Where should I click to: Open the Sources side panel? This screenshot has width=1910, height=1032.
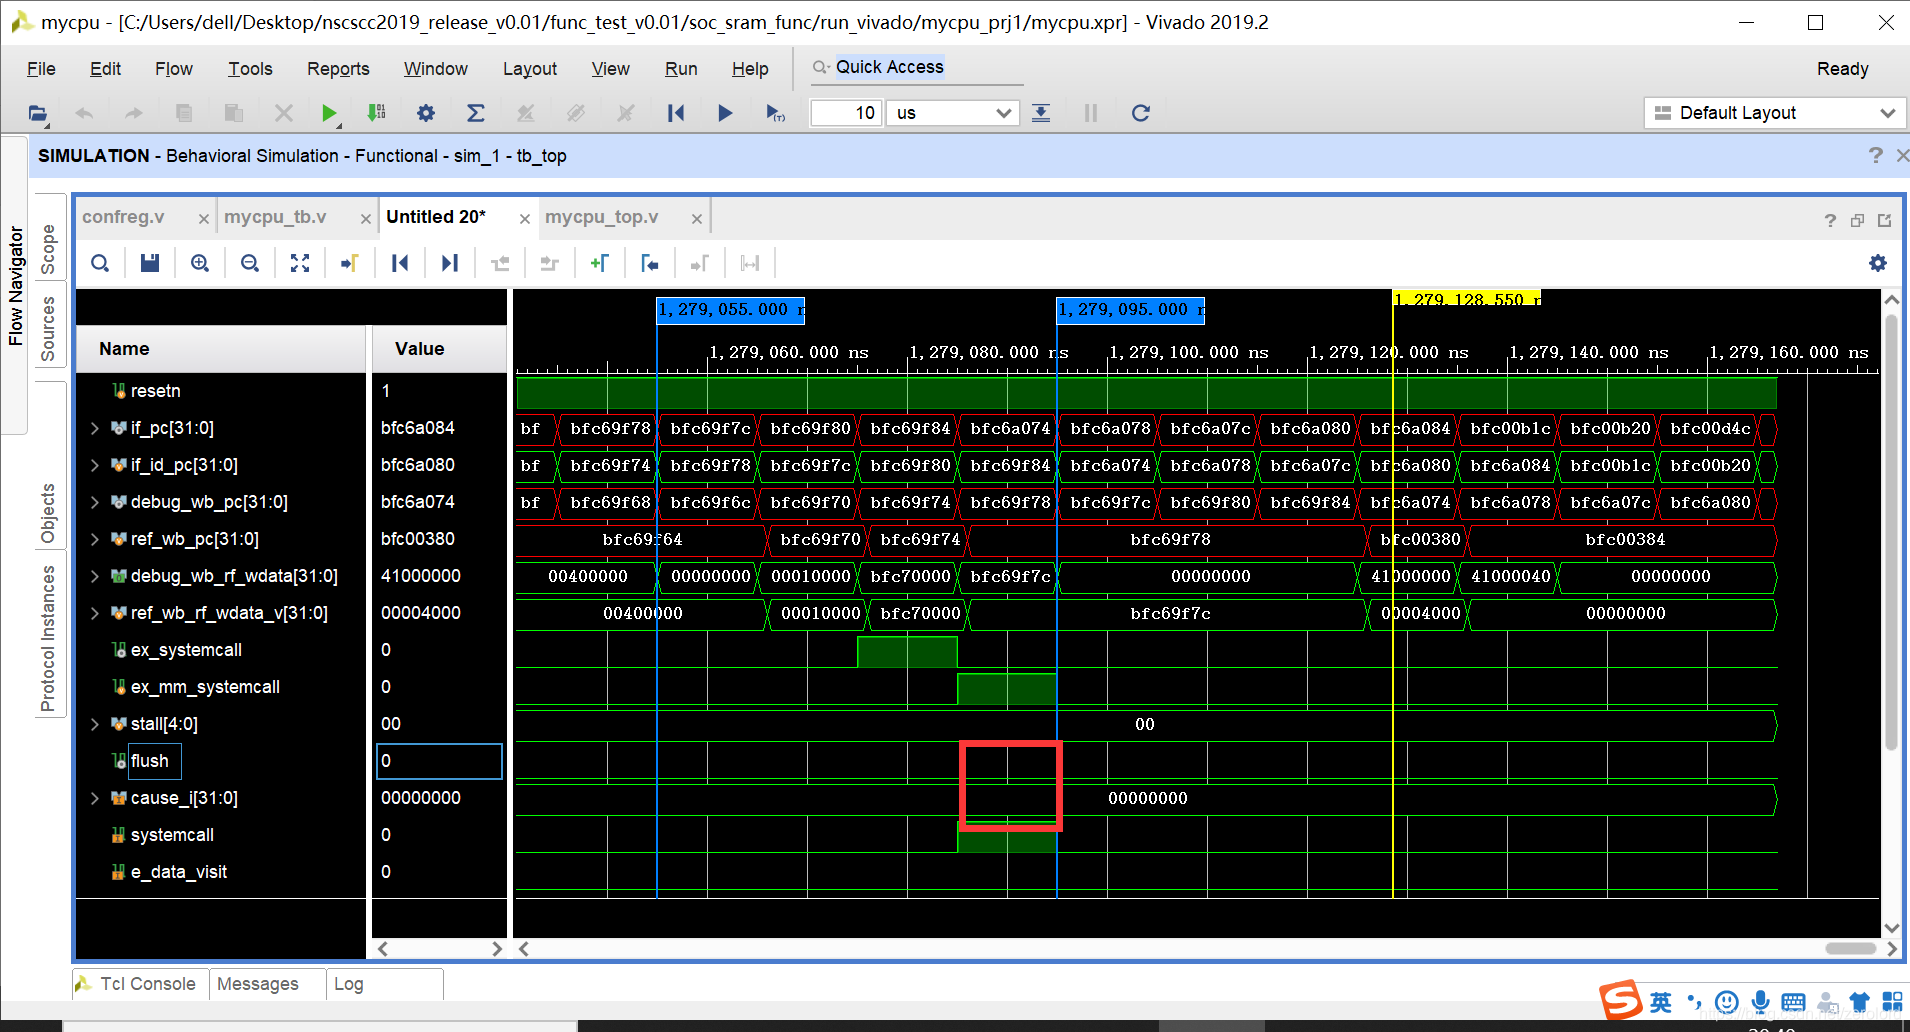pyautogui.click(x=49, y=328)
